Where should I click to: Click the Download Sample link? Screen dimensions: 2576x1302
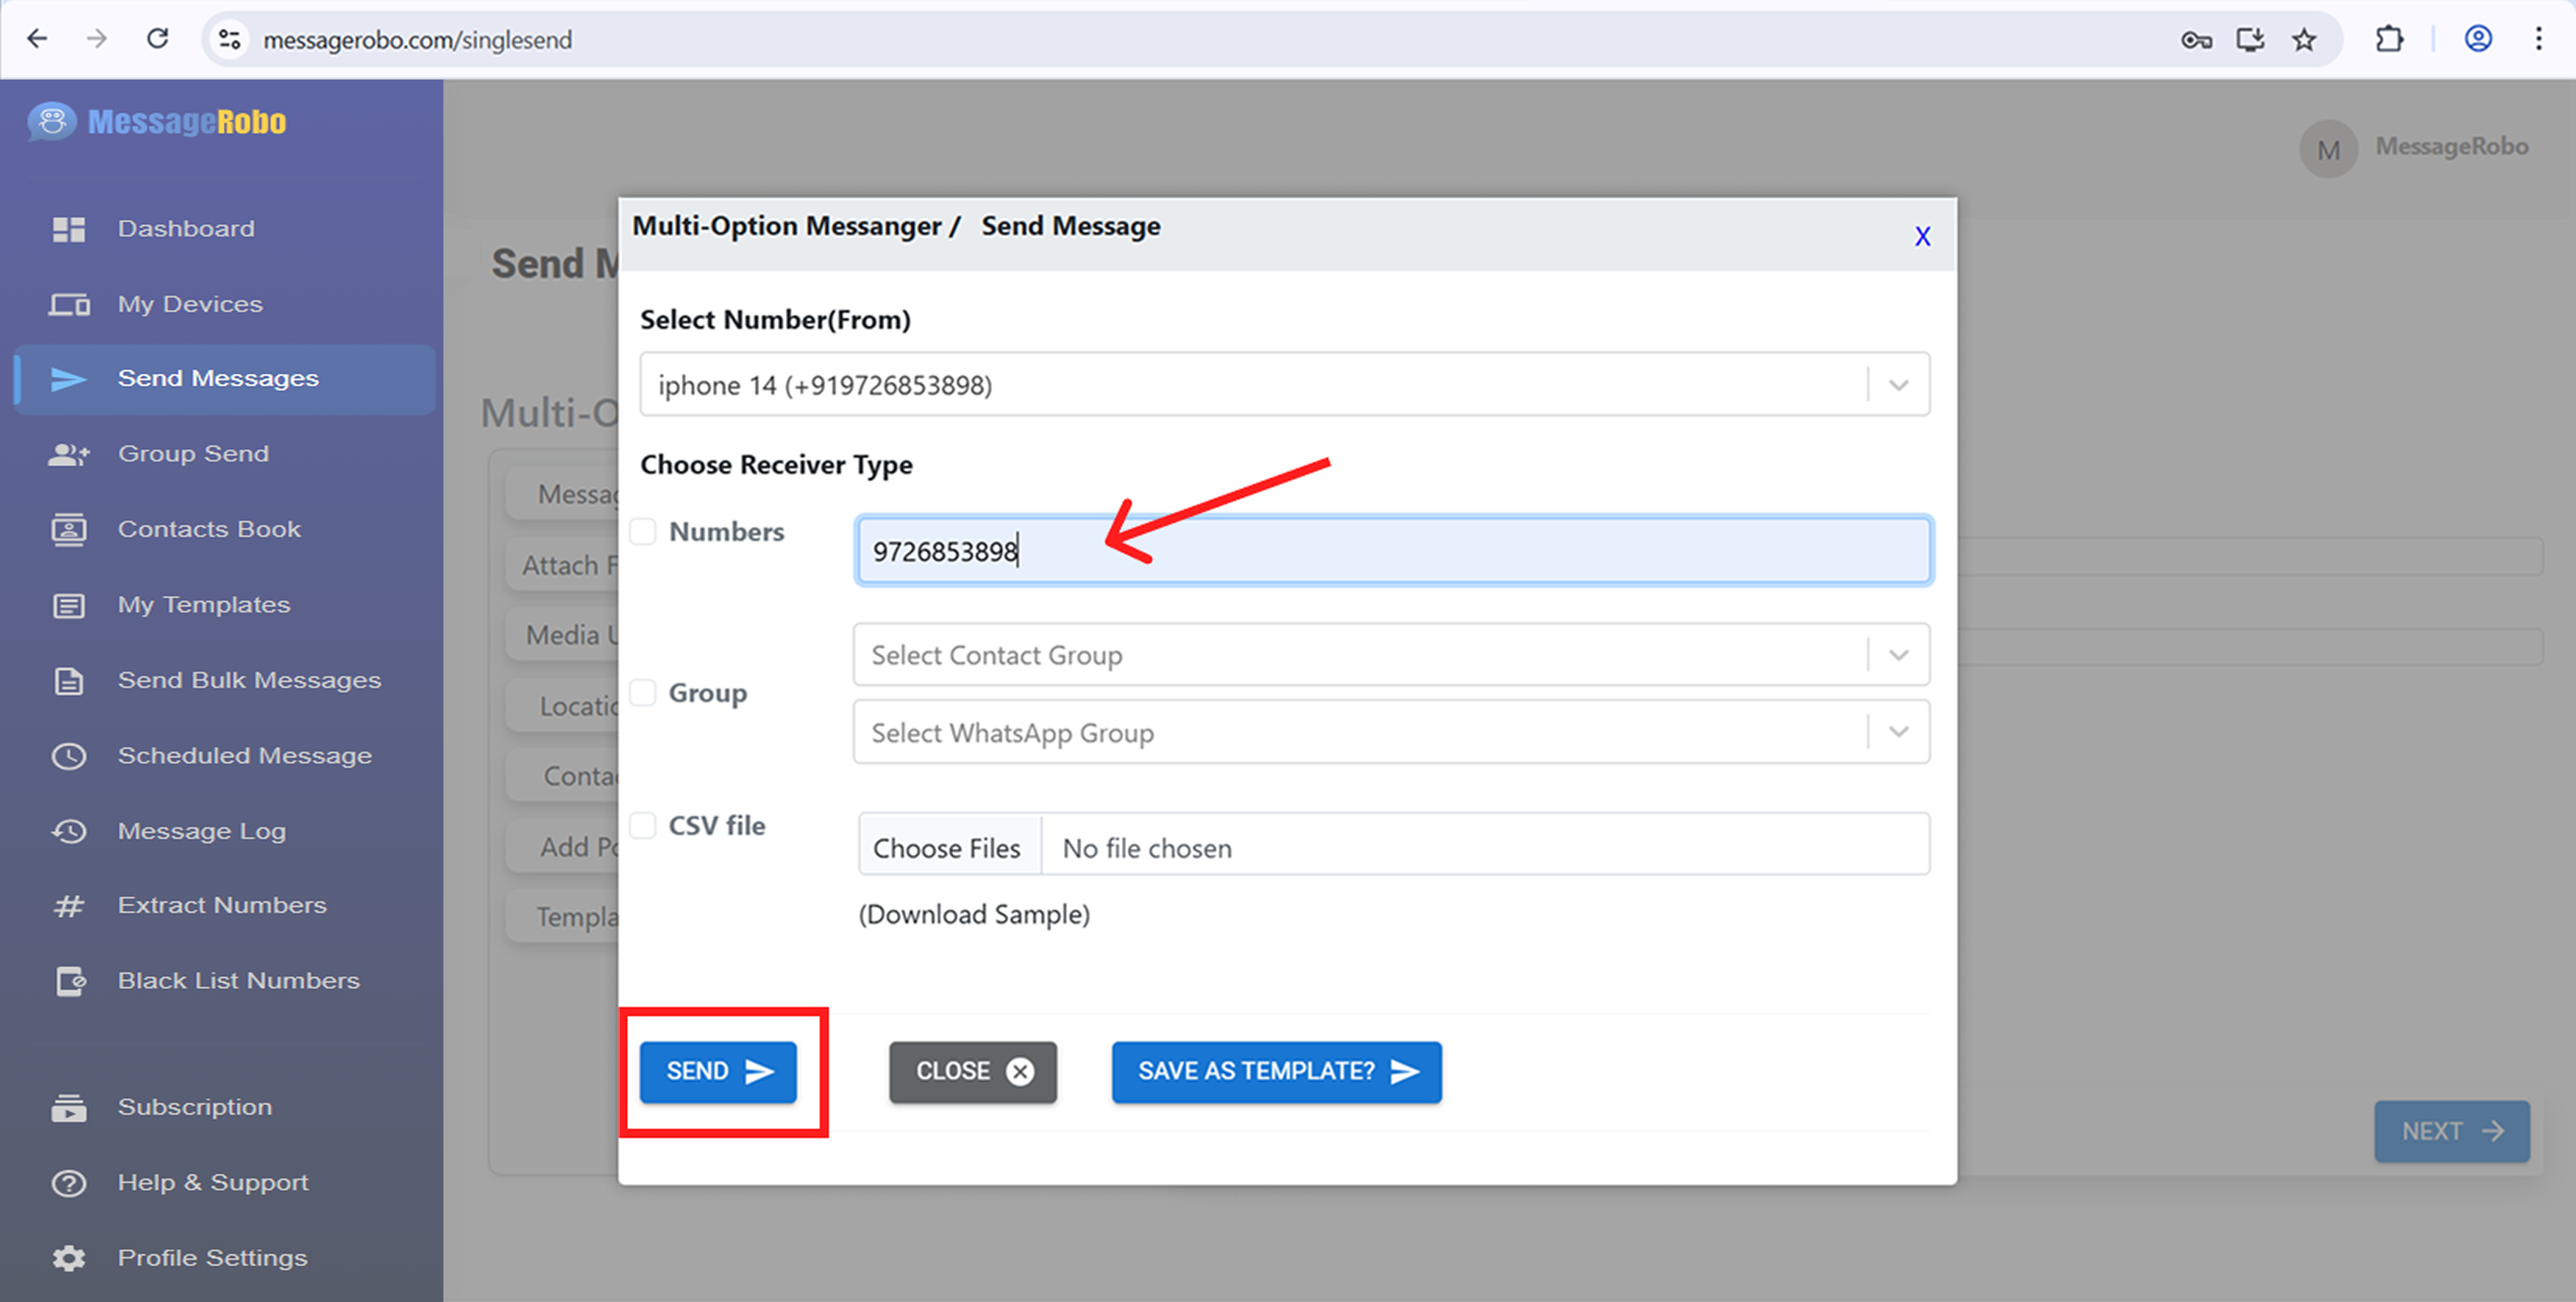pos(973,914)
